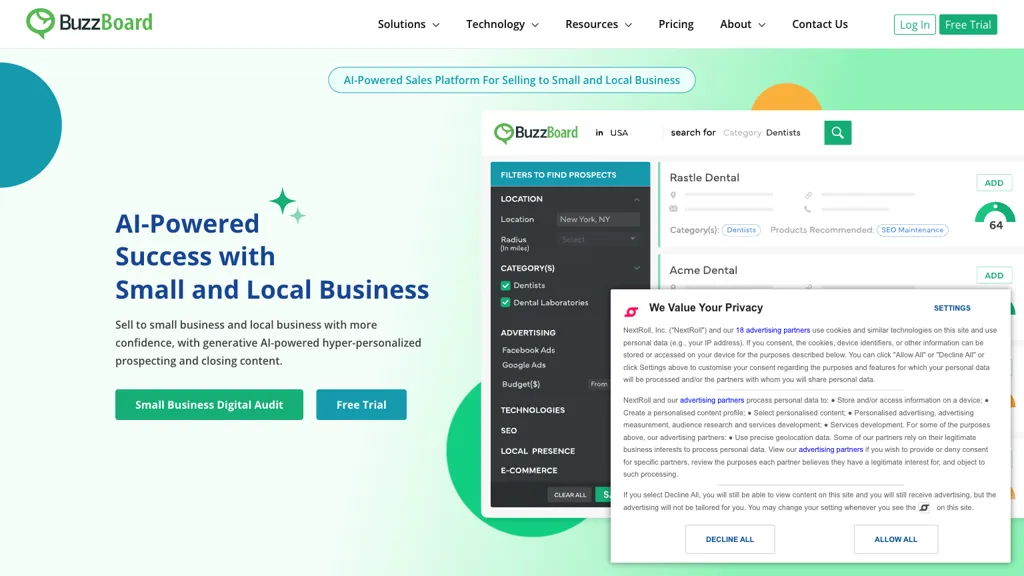Collapse the CATEGORY(S) filter section

pyautogui.click(x=636, y=268)
